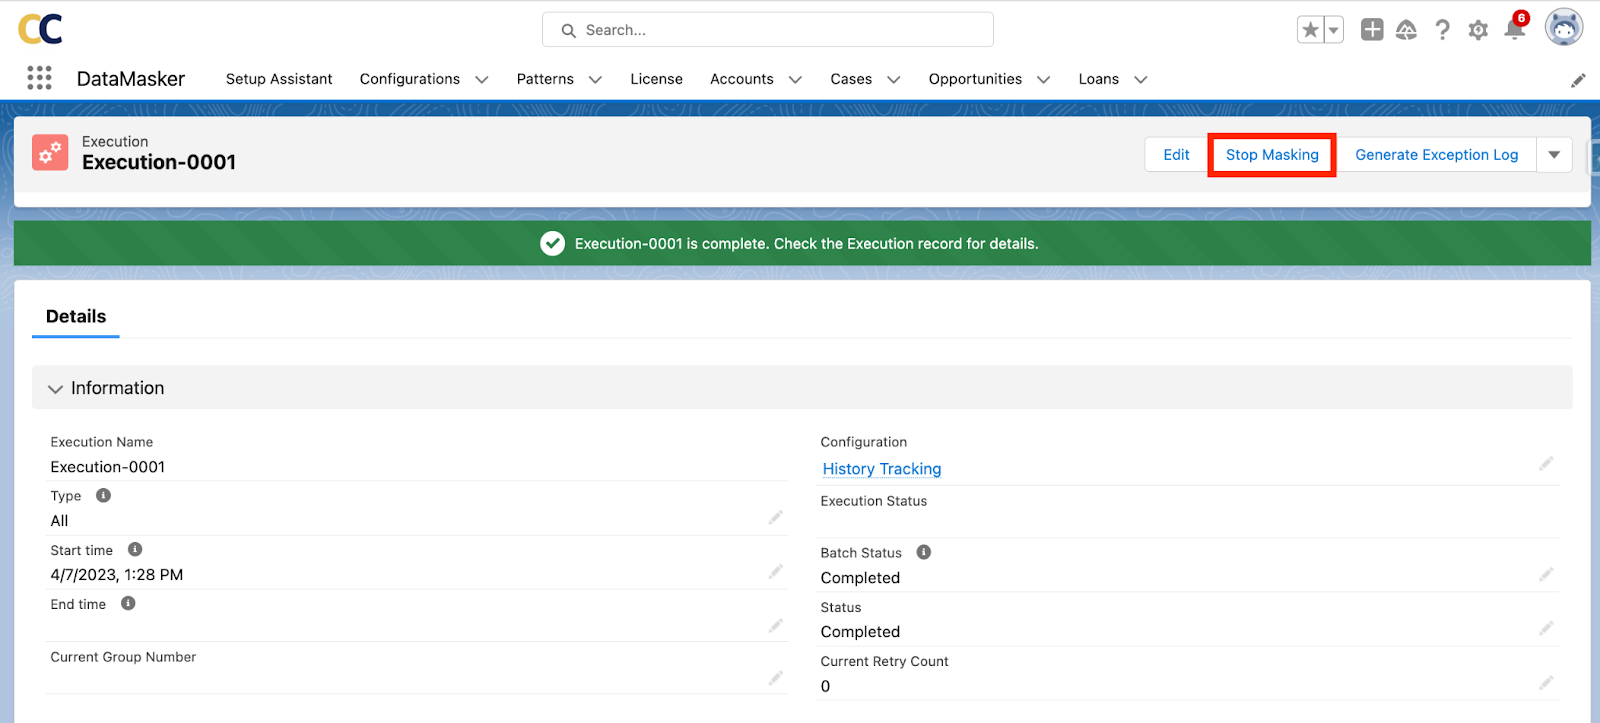Click the Favorites star icon

tap(1310, 30)
